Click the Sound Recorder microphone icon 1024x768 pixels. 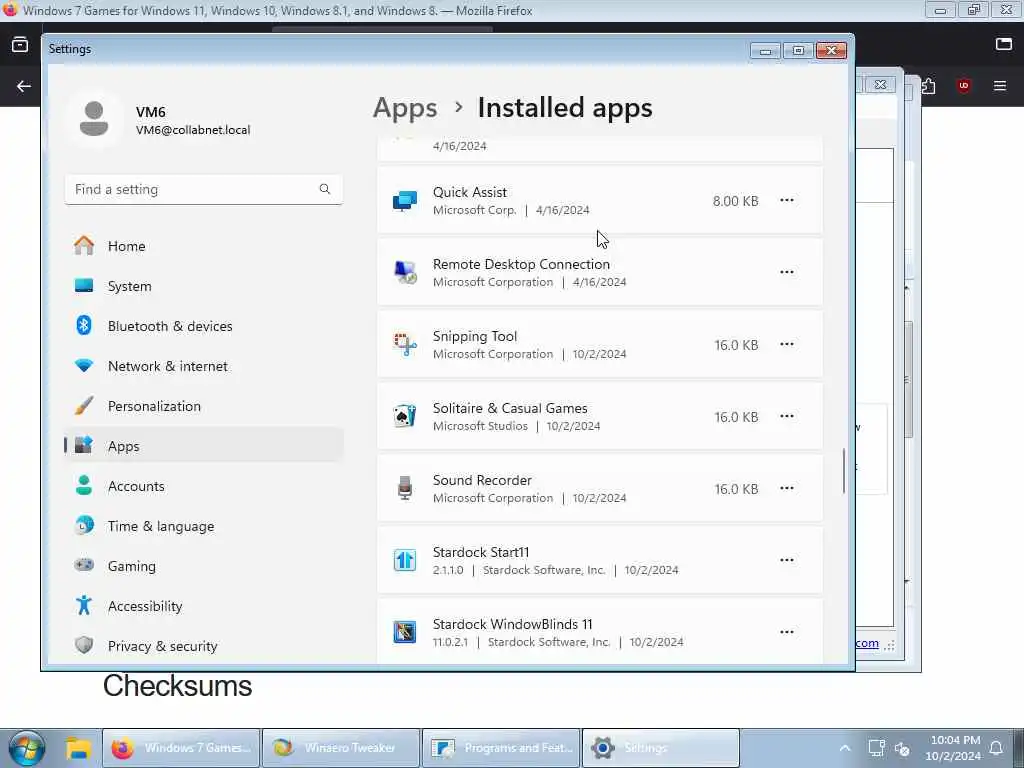405,488
